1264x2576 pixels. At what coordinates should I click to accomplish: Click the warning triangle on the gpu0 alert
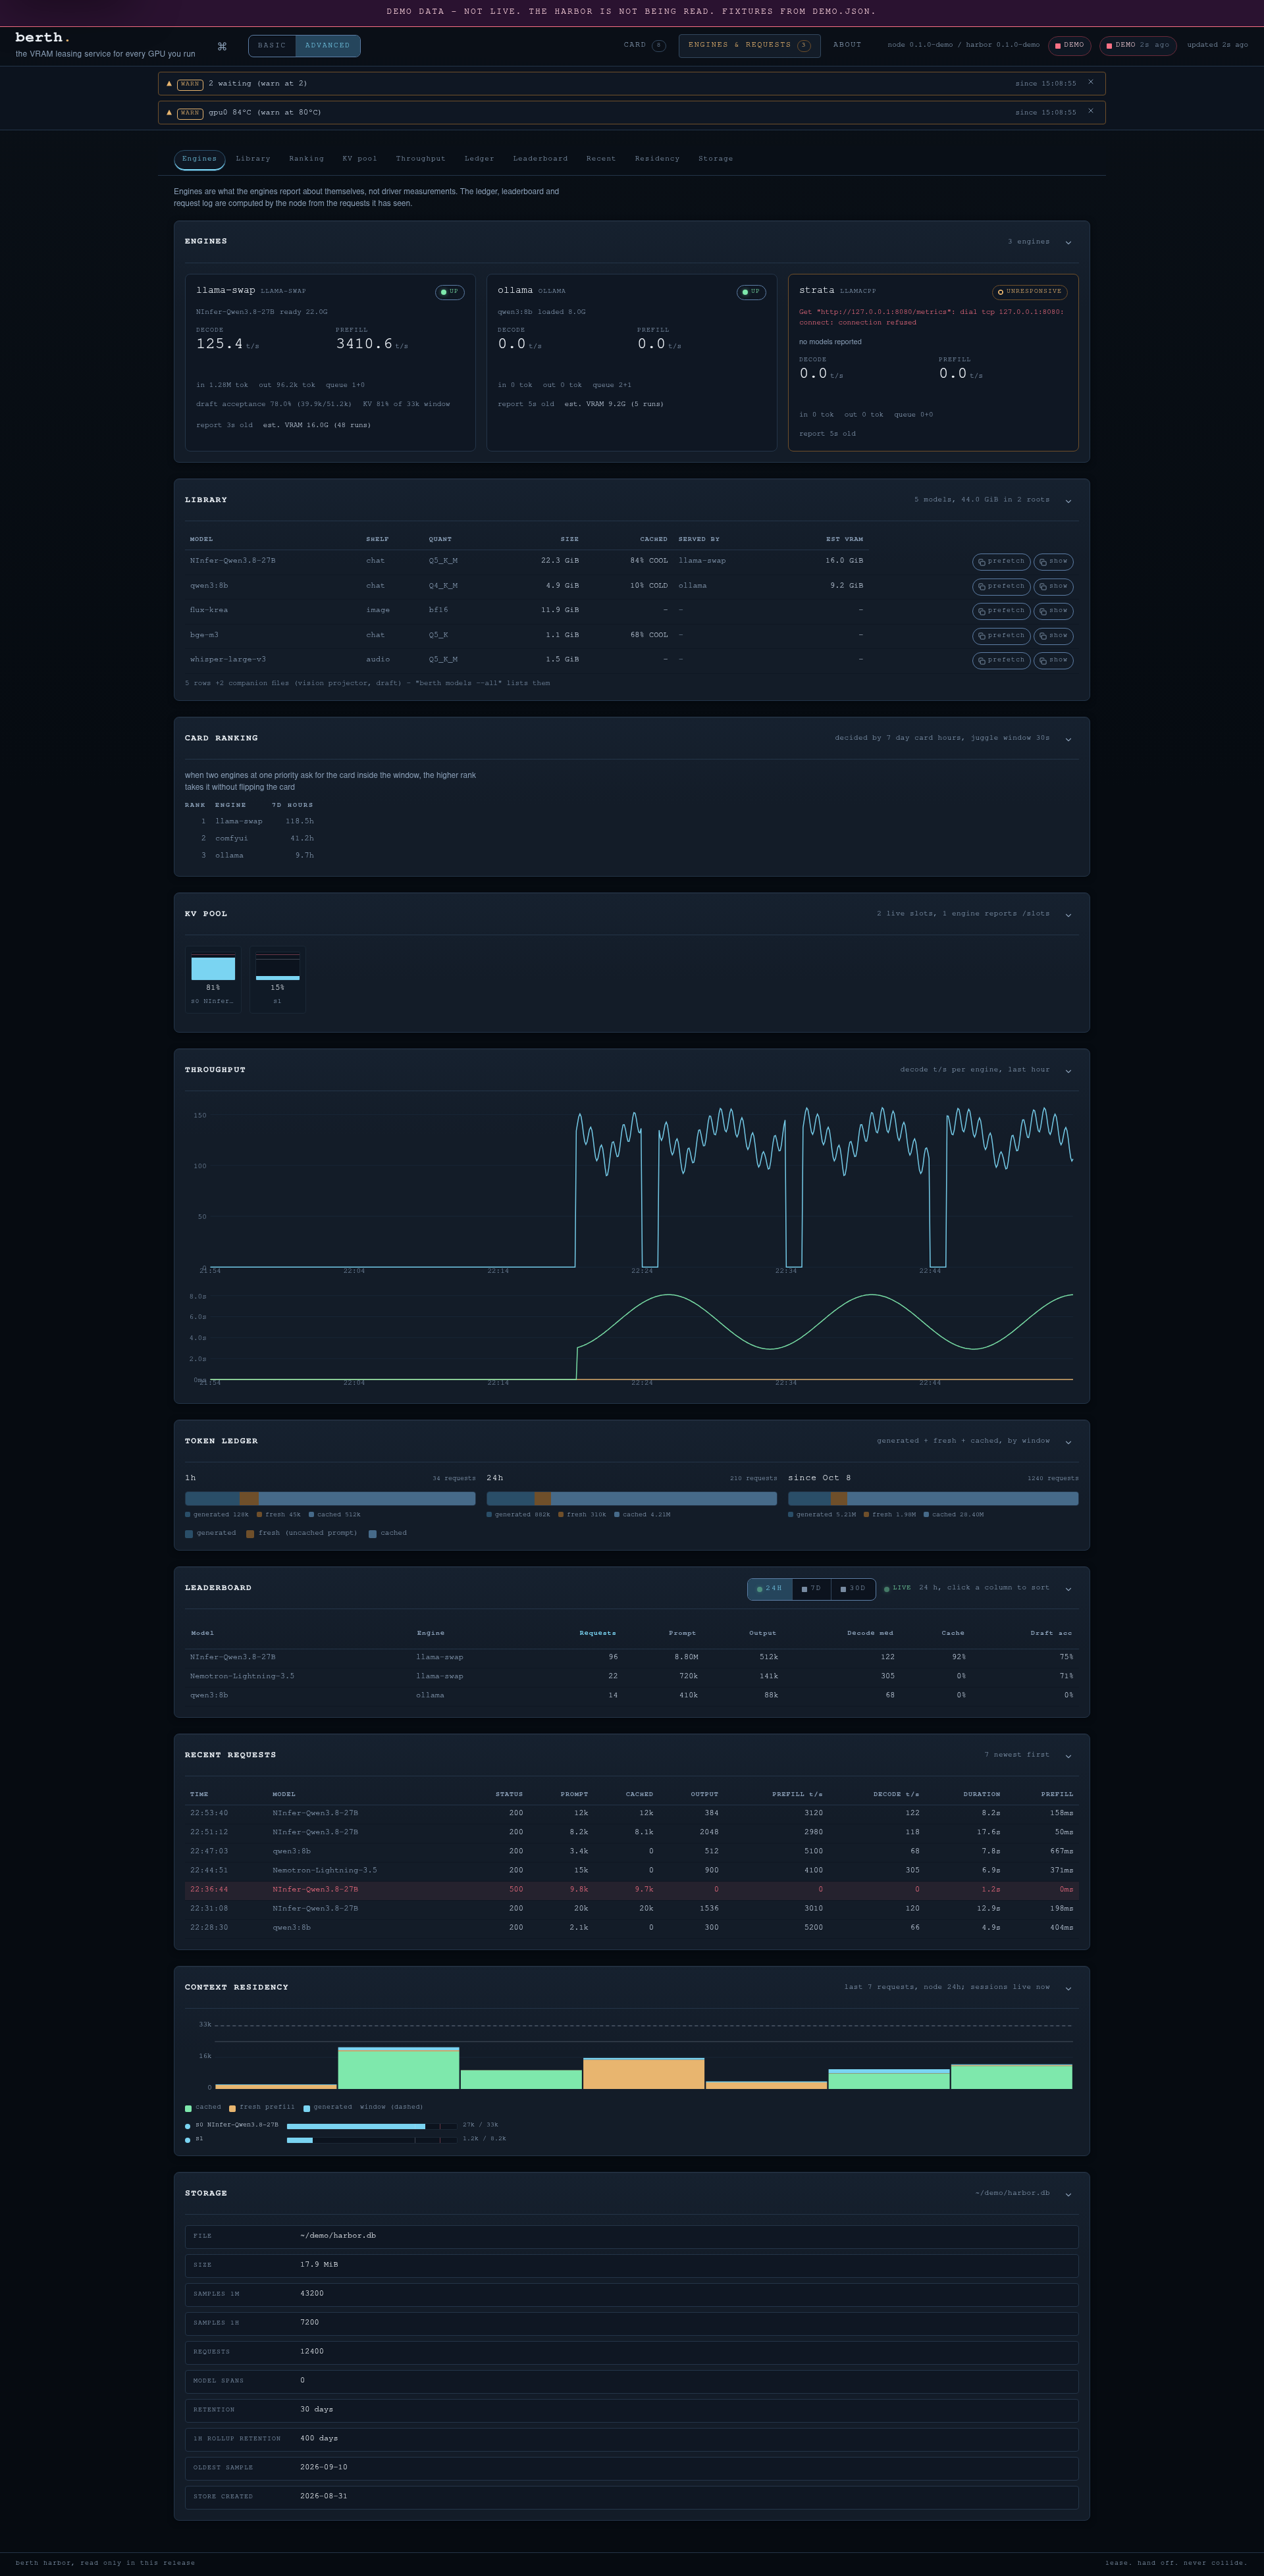tap(169, 112)
